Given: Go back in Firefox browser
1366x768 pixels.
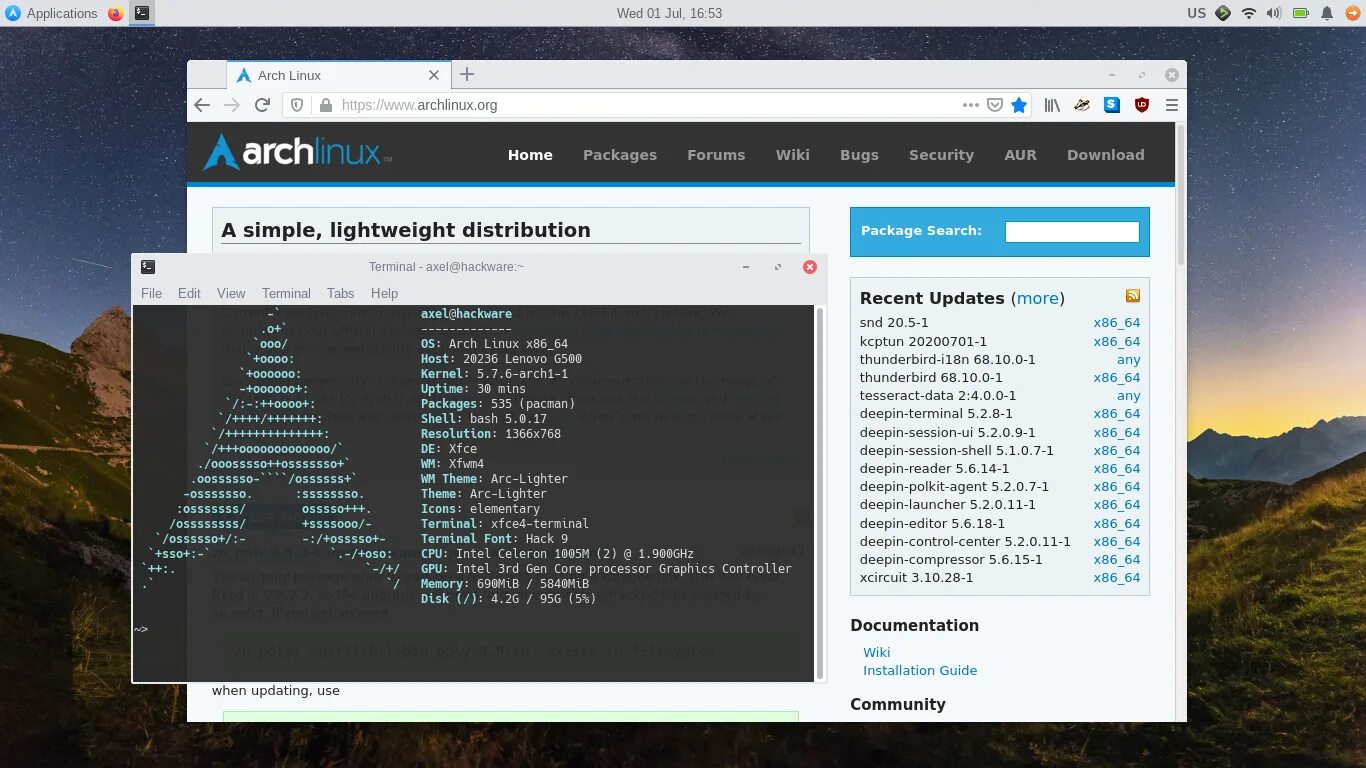Looking at the screenshot, I should 202,105.
